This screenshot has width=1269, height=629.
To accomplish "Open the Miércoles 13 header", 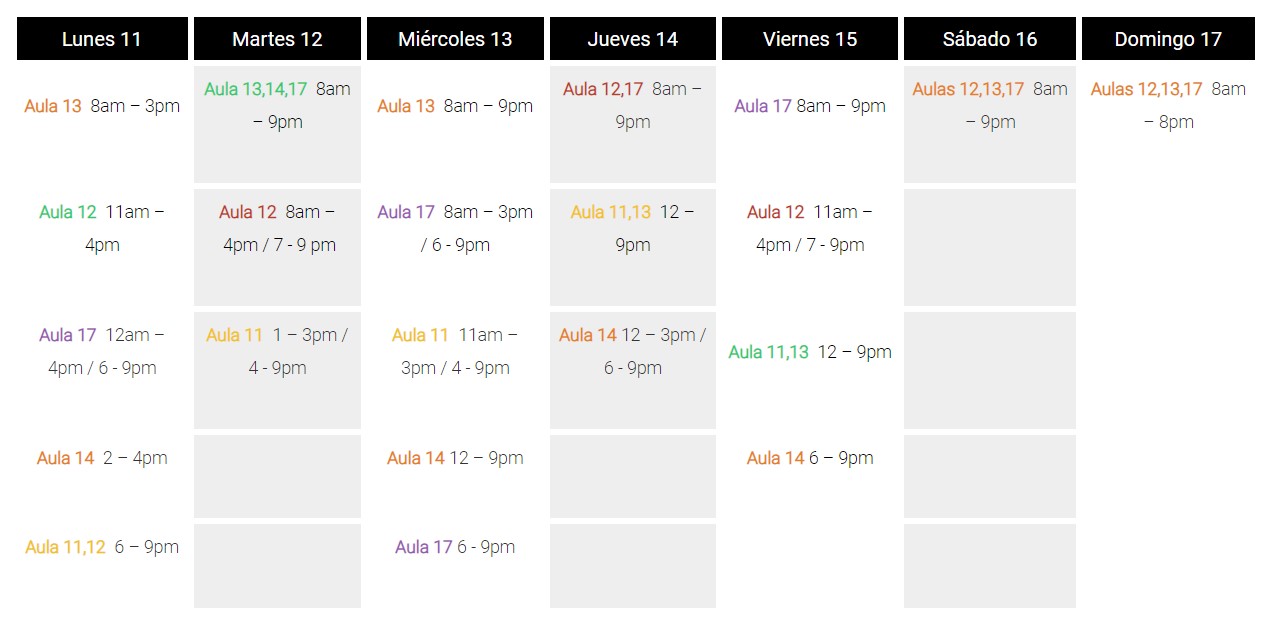I will 455,39.
